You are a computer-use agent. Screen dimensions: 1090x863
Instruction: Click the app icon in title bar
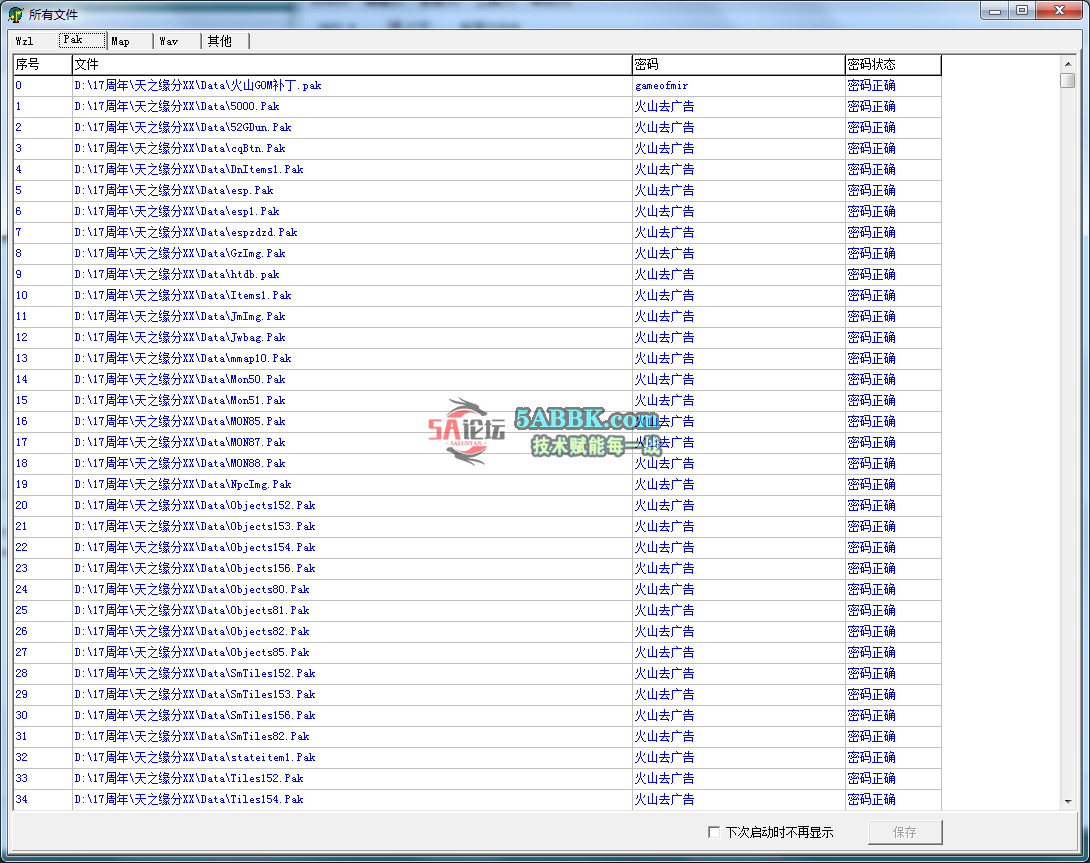pos(15,14)
